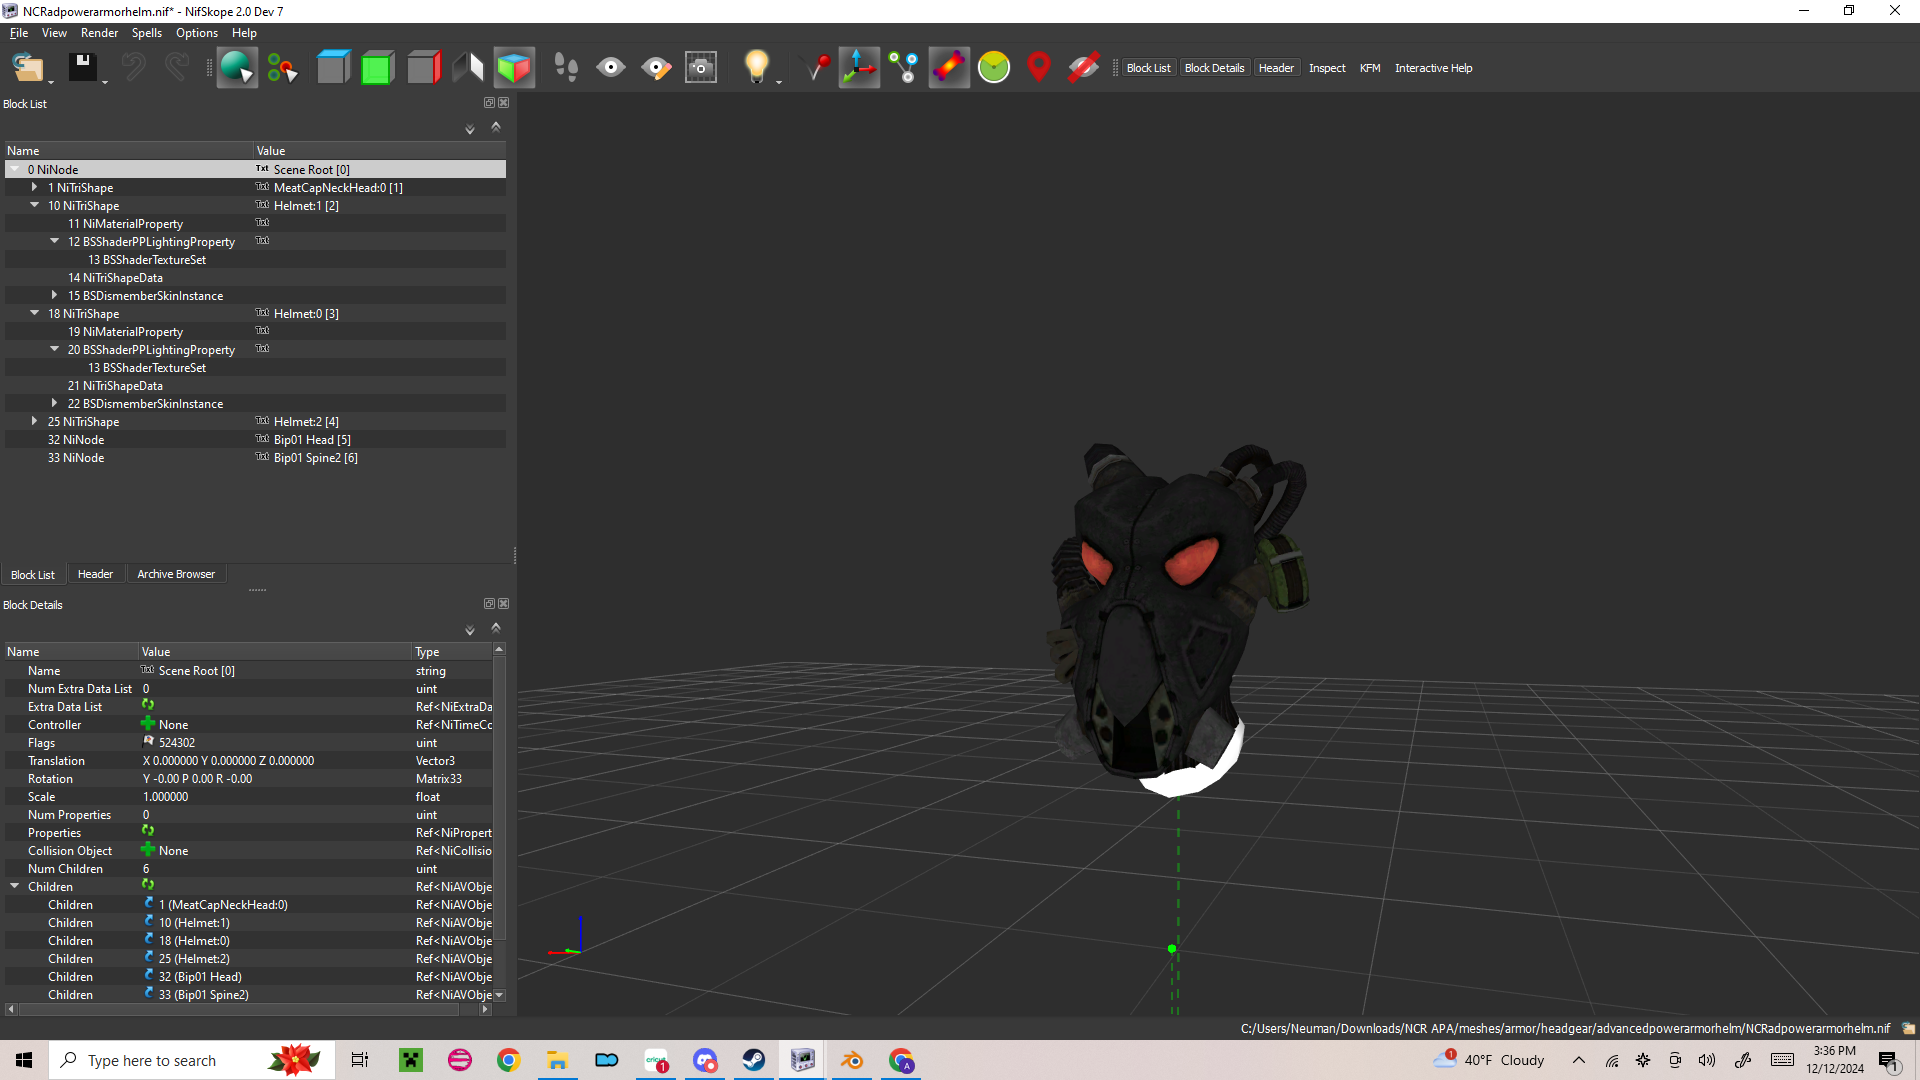Viewport: 1920px width, 1080px height.
Task: Click Inspect toolbar button
Action: click(x=1327, y=68)
